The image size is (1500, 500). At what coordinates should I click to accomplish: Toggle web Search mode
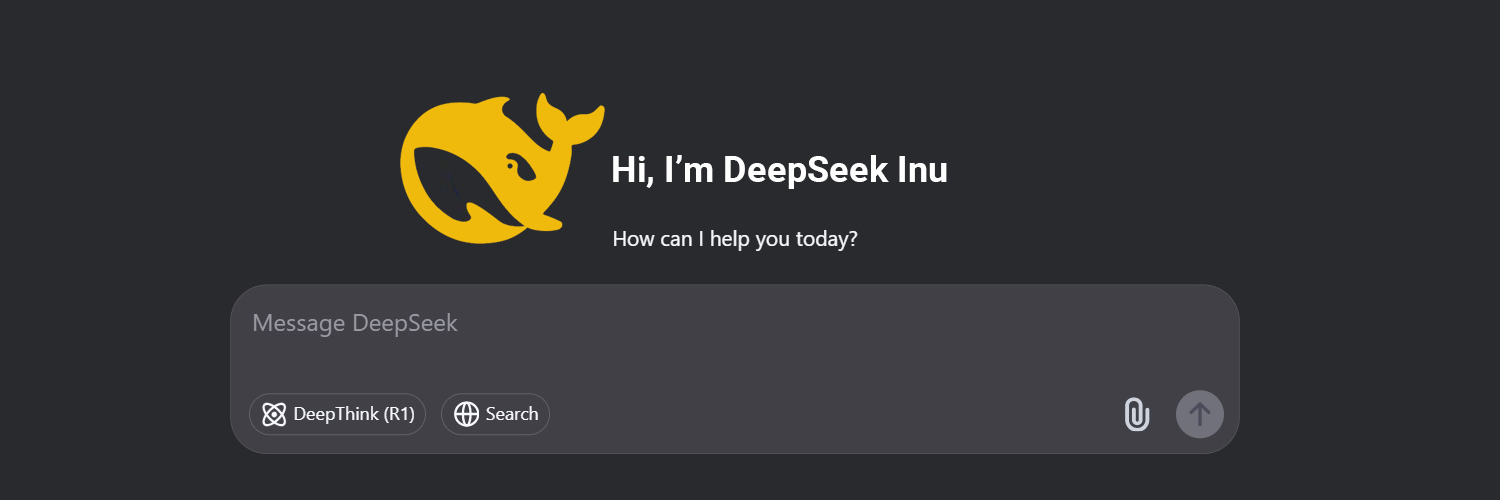[x=495, y=414]
